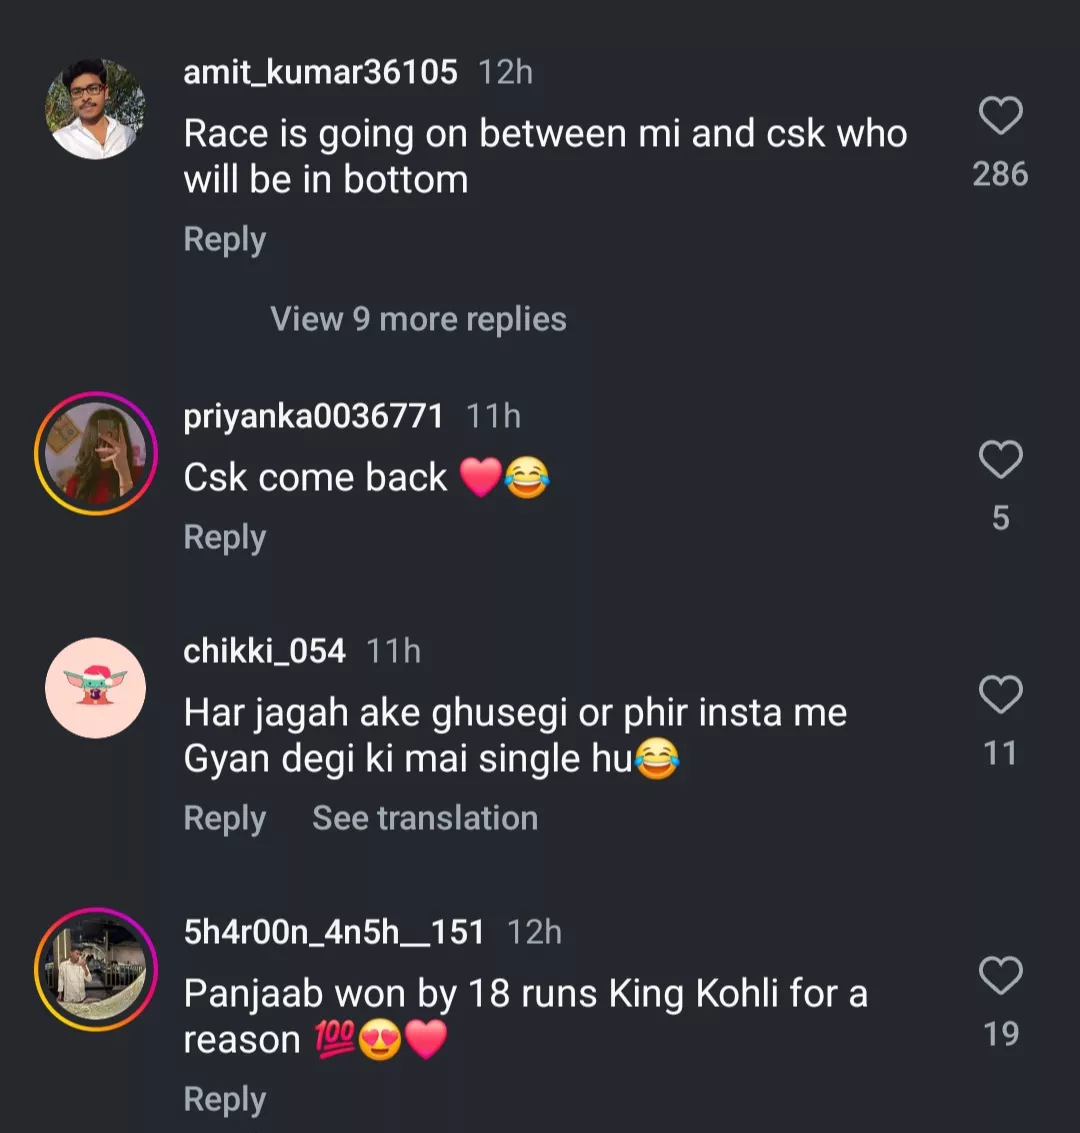Image resolution: width=1080 pixels, height=1133 pixels.
Task: Reply to the "Csk come back" comment
Action: [225, 538]
